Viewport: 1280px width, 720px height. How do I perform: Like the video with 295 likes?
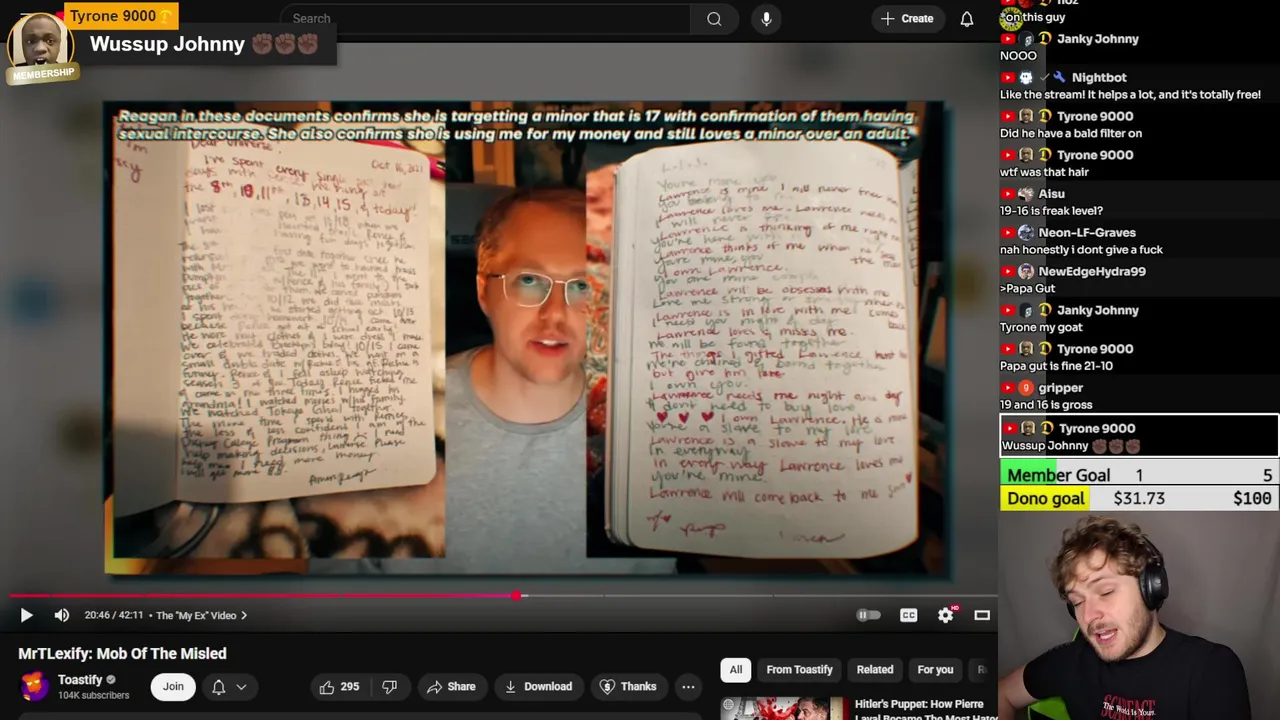click(339, 686)
